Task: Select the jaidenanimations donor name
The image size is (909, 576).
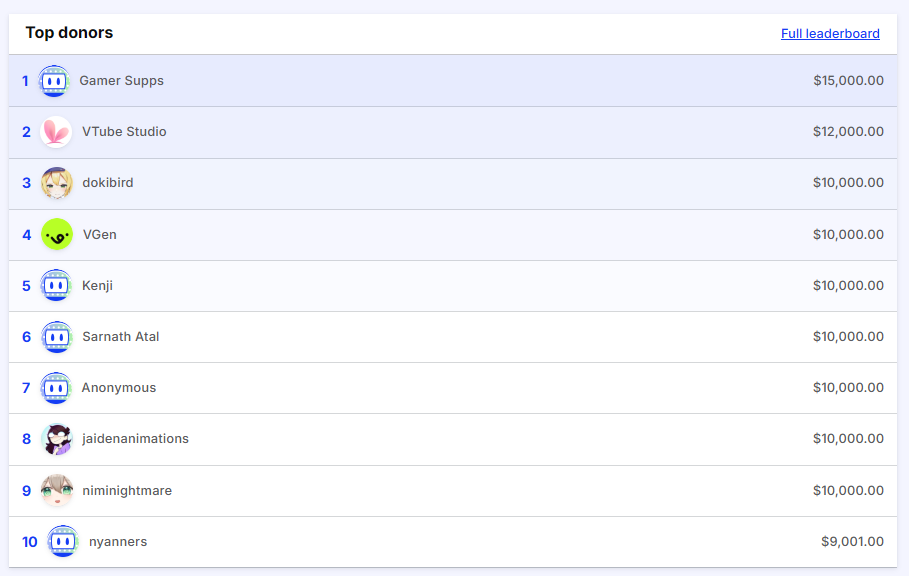Action: [x=136, y=439]
